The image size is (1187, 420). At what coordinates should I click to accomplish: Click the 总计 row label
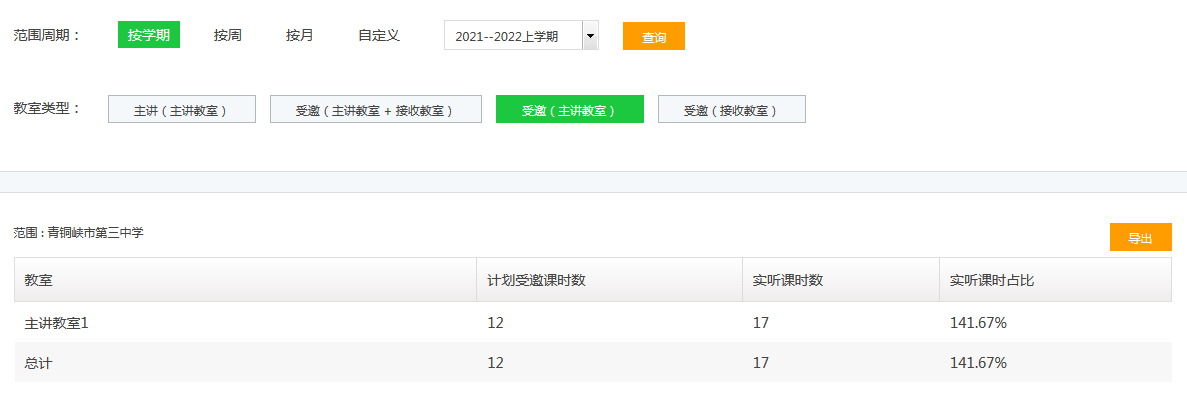tap(38, 363)
